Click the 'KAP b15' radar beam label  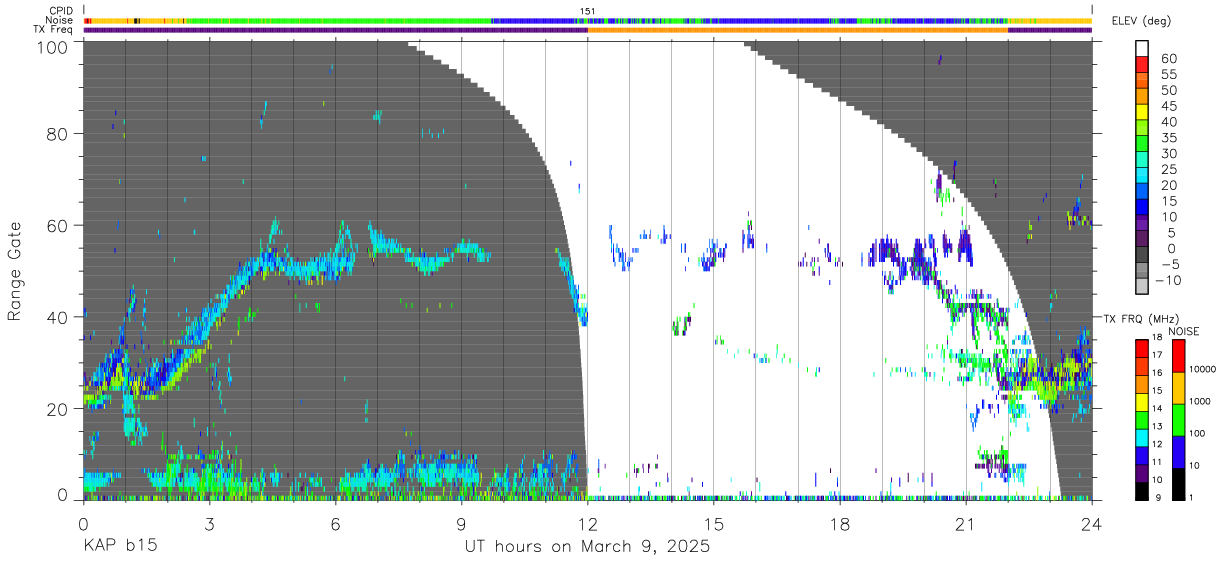[119, 547]
